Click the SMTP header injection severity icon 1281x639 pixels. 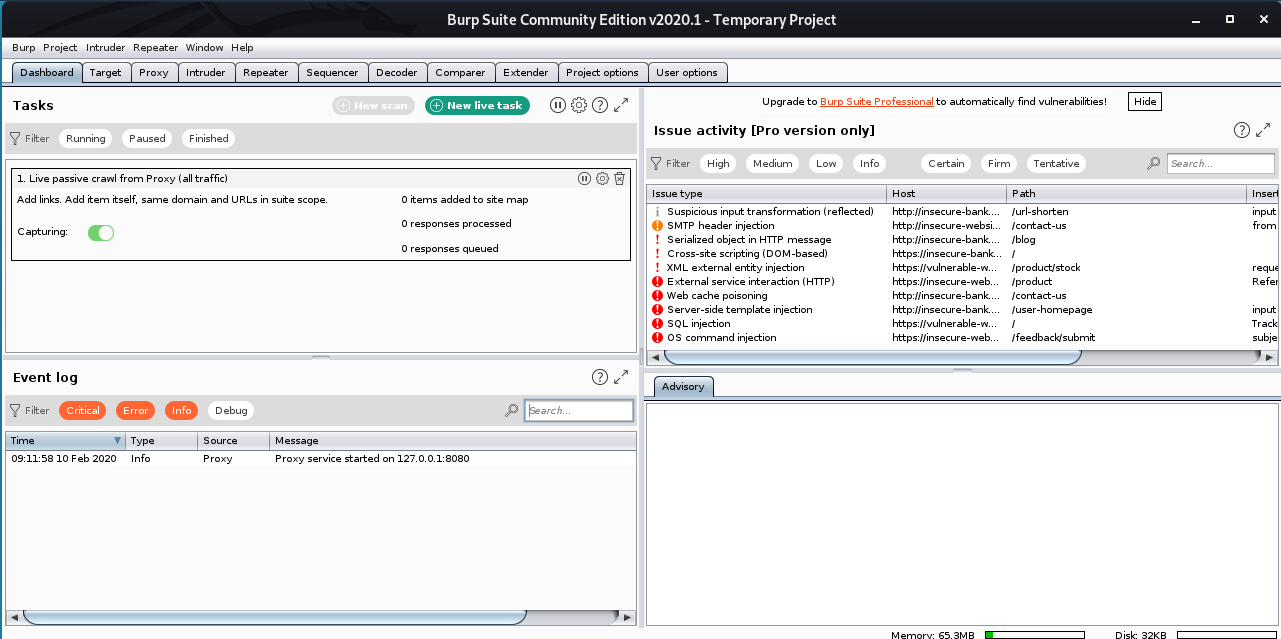(x=657, y=226)
